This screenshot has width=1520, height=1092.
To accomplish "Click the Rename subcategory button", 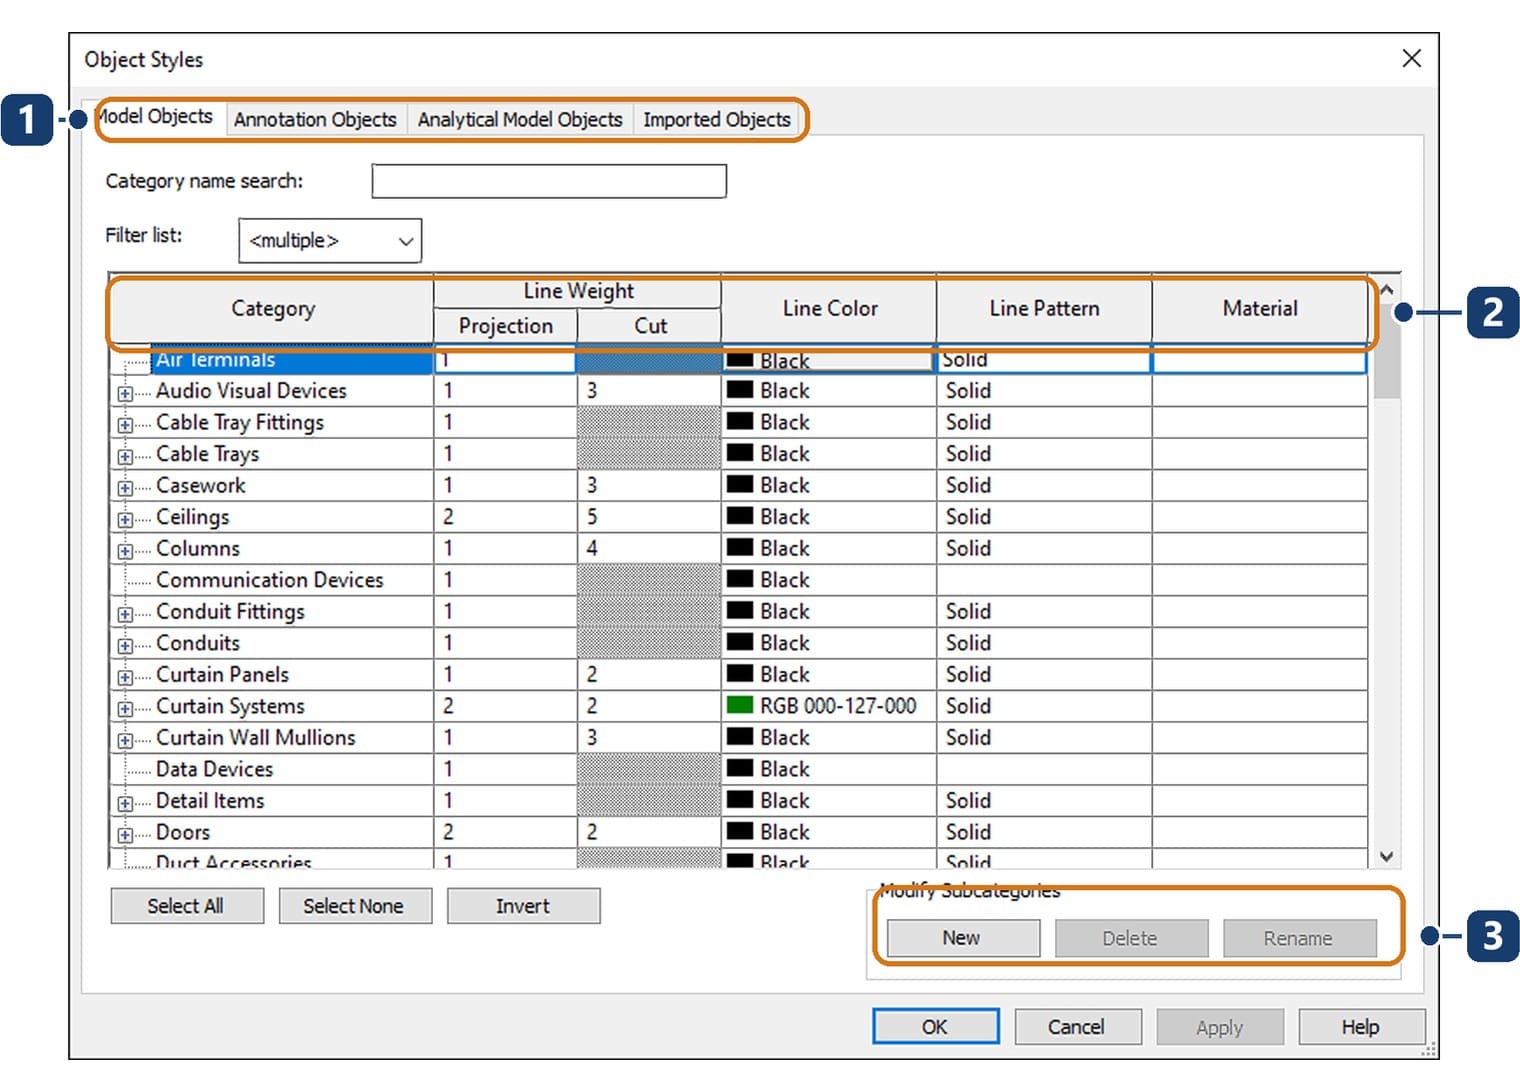I will pos(1299,938).
